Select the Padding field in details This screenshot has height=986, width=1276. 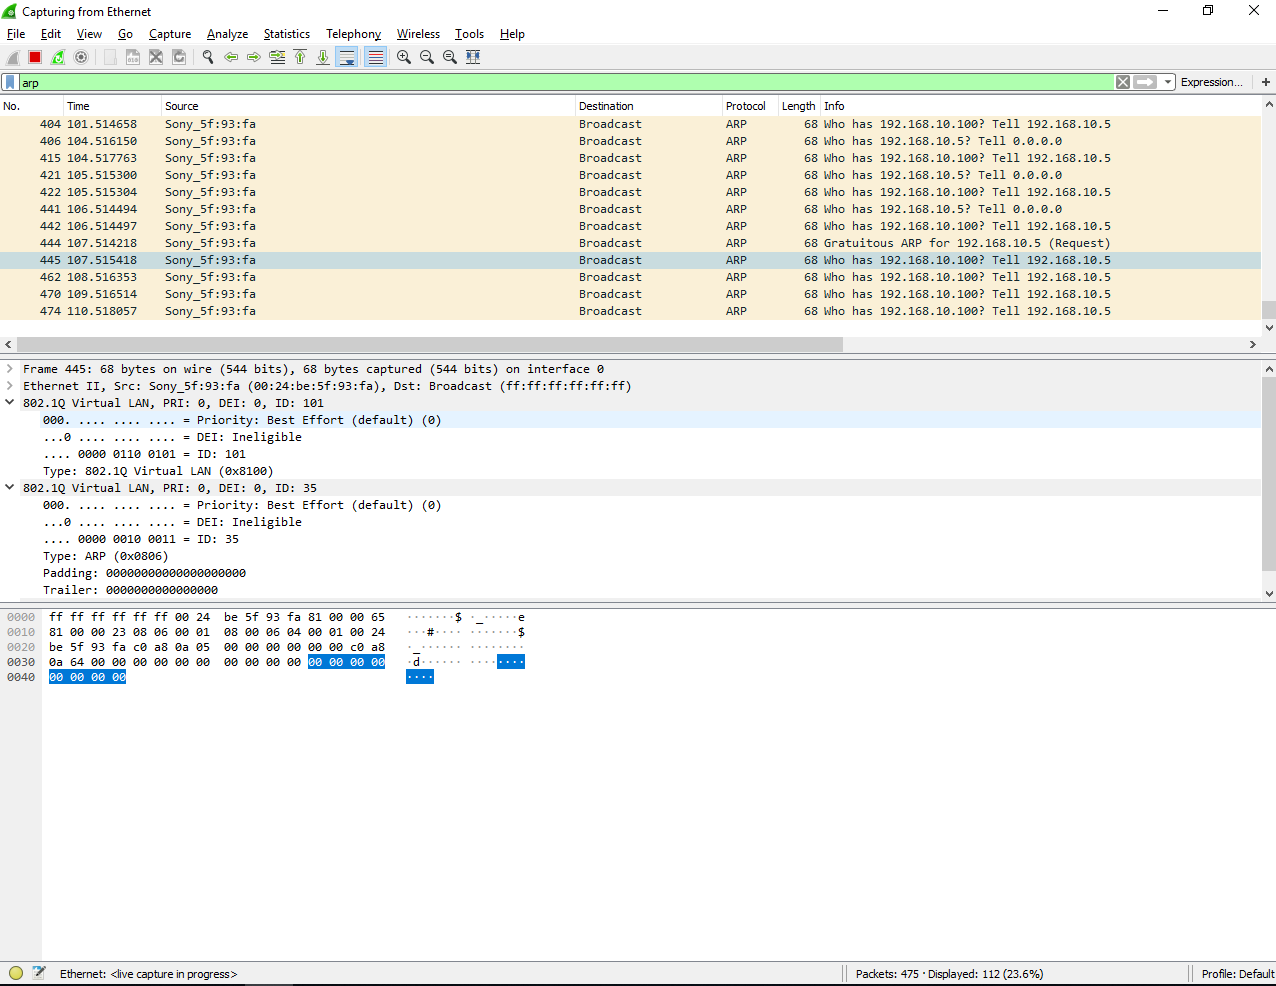click(x=144, y=573)
